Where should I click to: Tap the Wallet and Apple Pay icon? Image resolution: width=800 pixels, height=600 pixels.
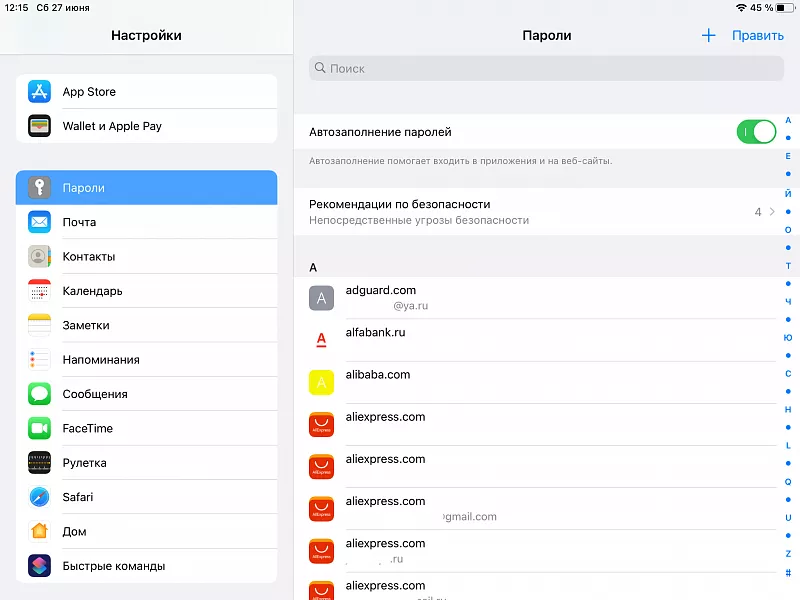tap(40, 126)
